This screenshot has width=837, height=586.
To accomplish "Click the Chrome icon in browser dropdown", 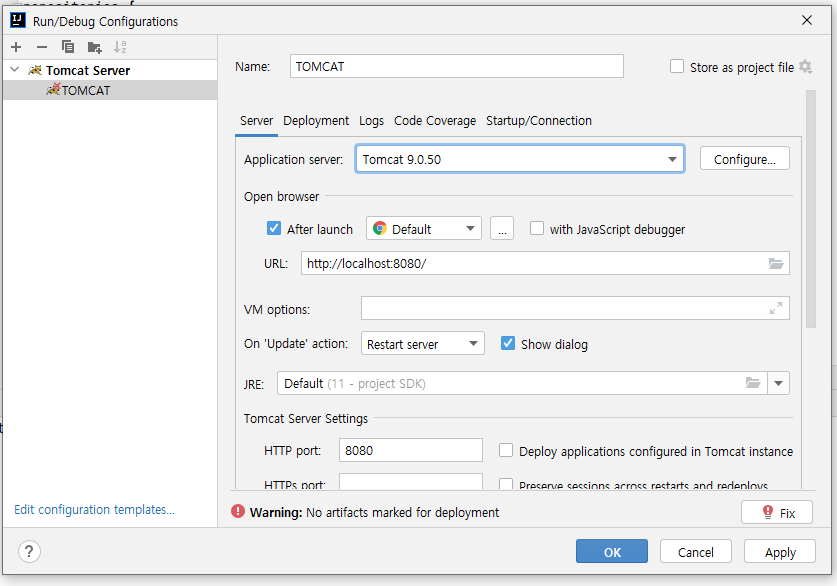I will click(380, 228).
